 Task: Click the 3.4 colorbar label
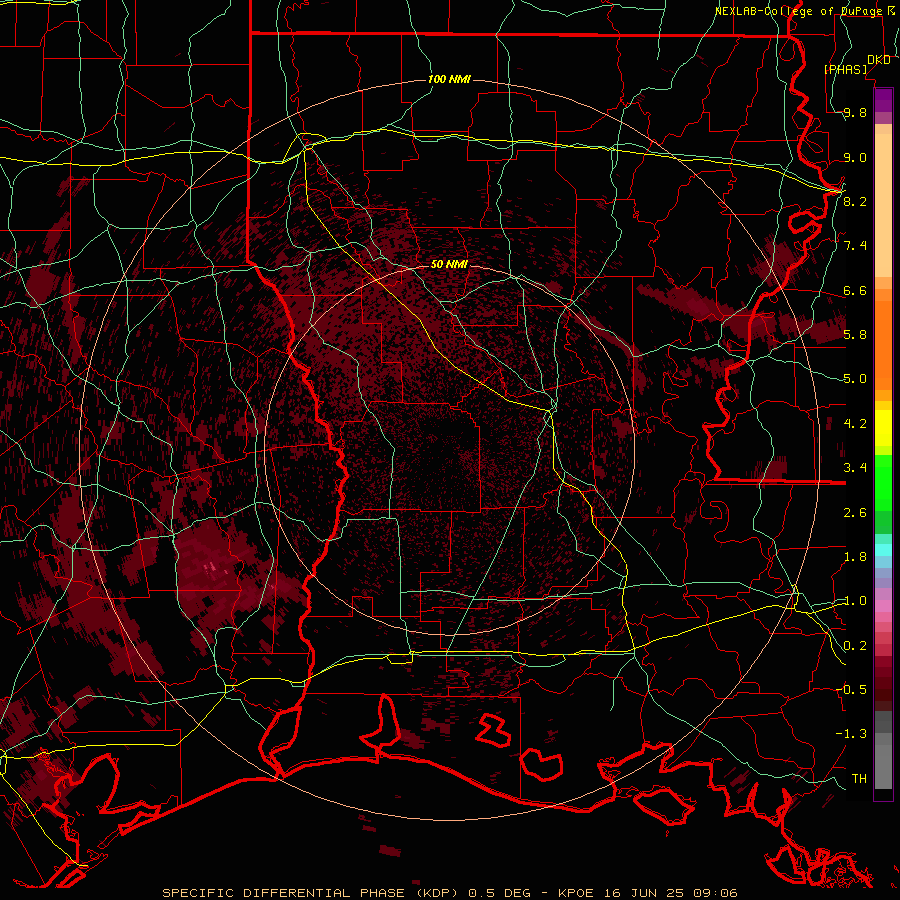[855, 468]
